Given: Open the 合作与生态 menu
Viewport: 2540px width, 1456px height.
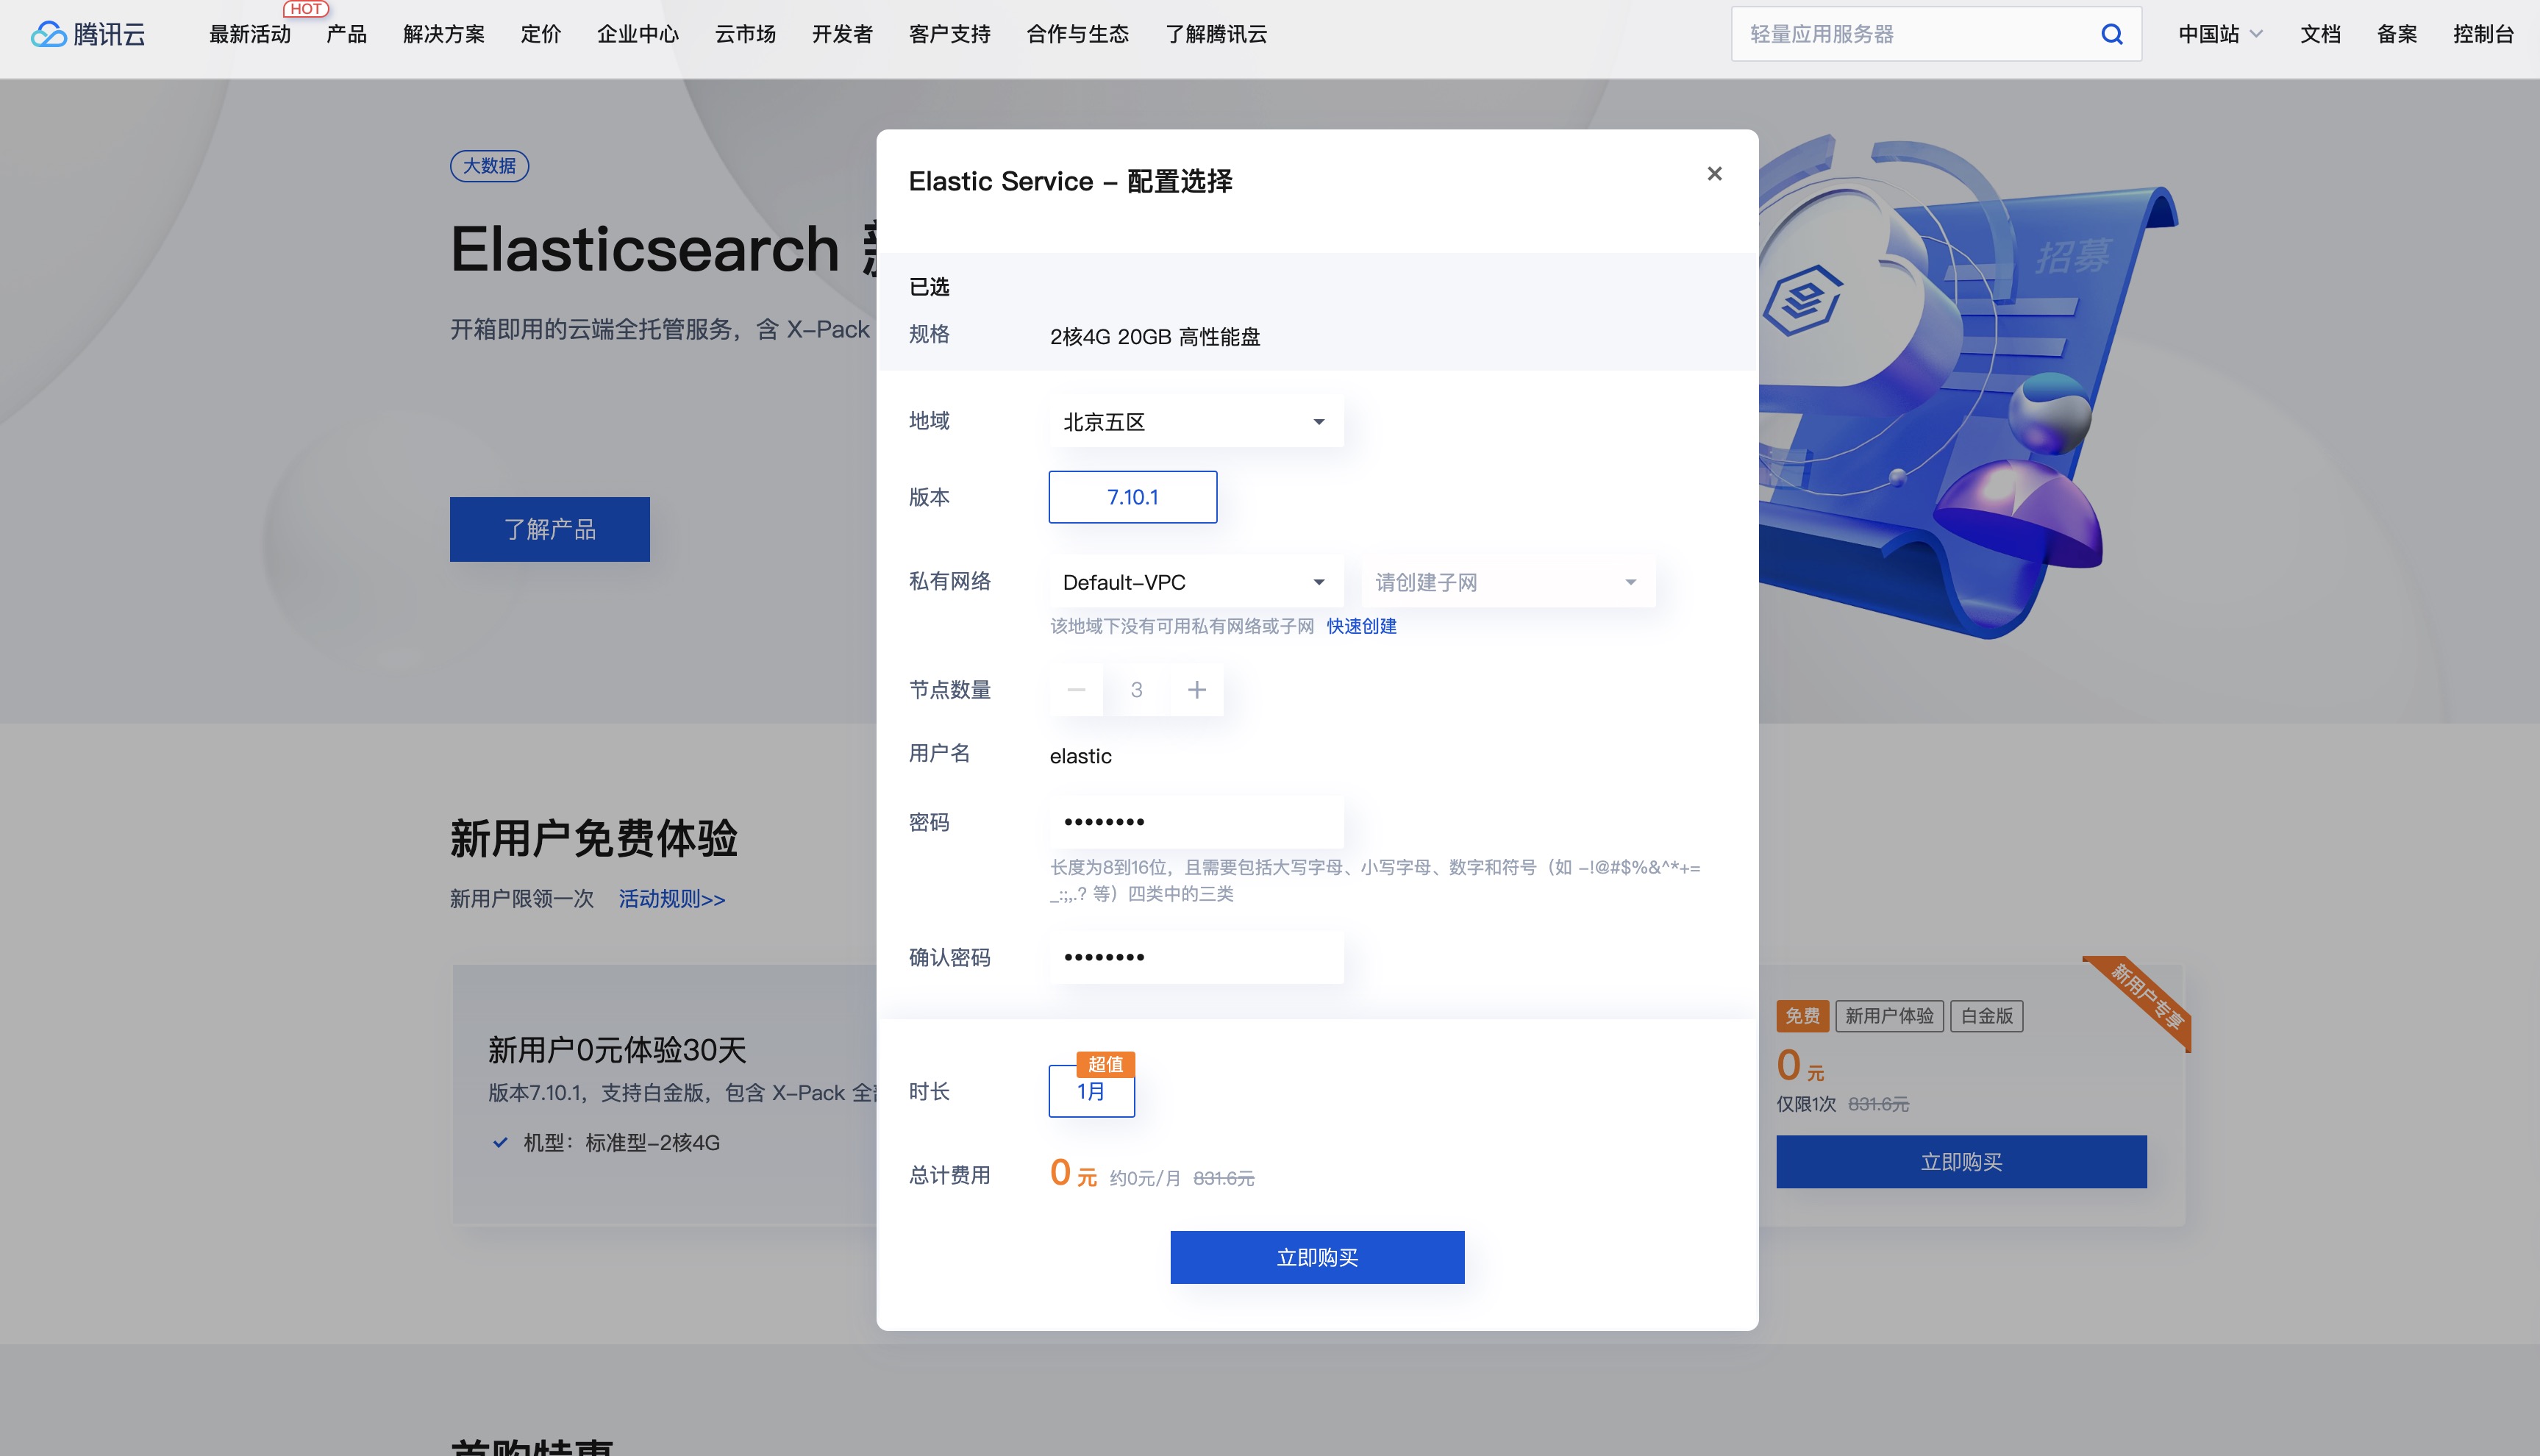Looking at the screenshot, I should point(1077,34).
